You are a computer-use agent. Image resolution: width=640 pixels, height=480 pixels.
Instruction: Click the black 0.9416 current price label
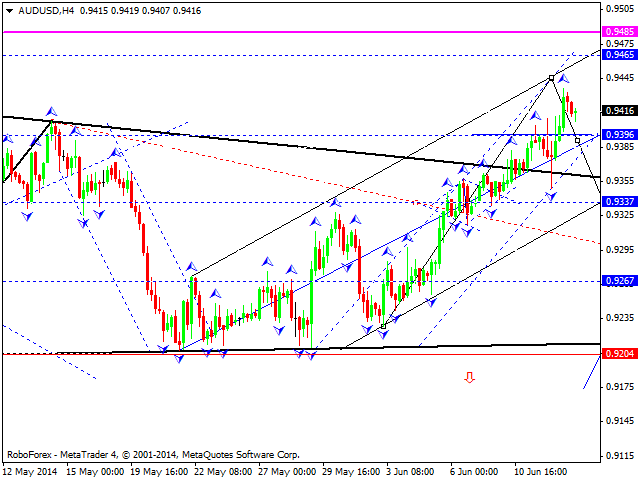coord(620,111)
